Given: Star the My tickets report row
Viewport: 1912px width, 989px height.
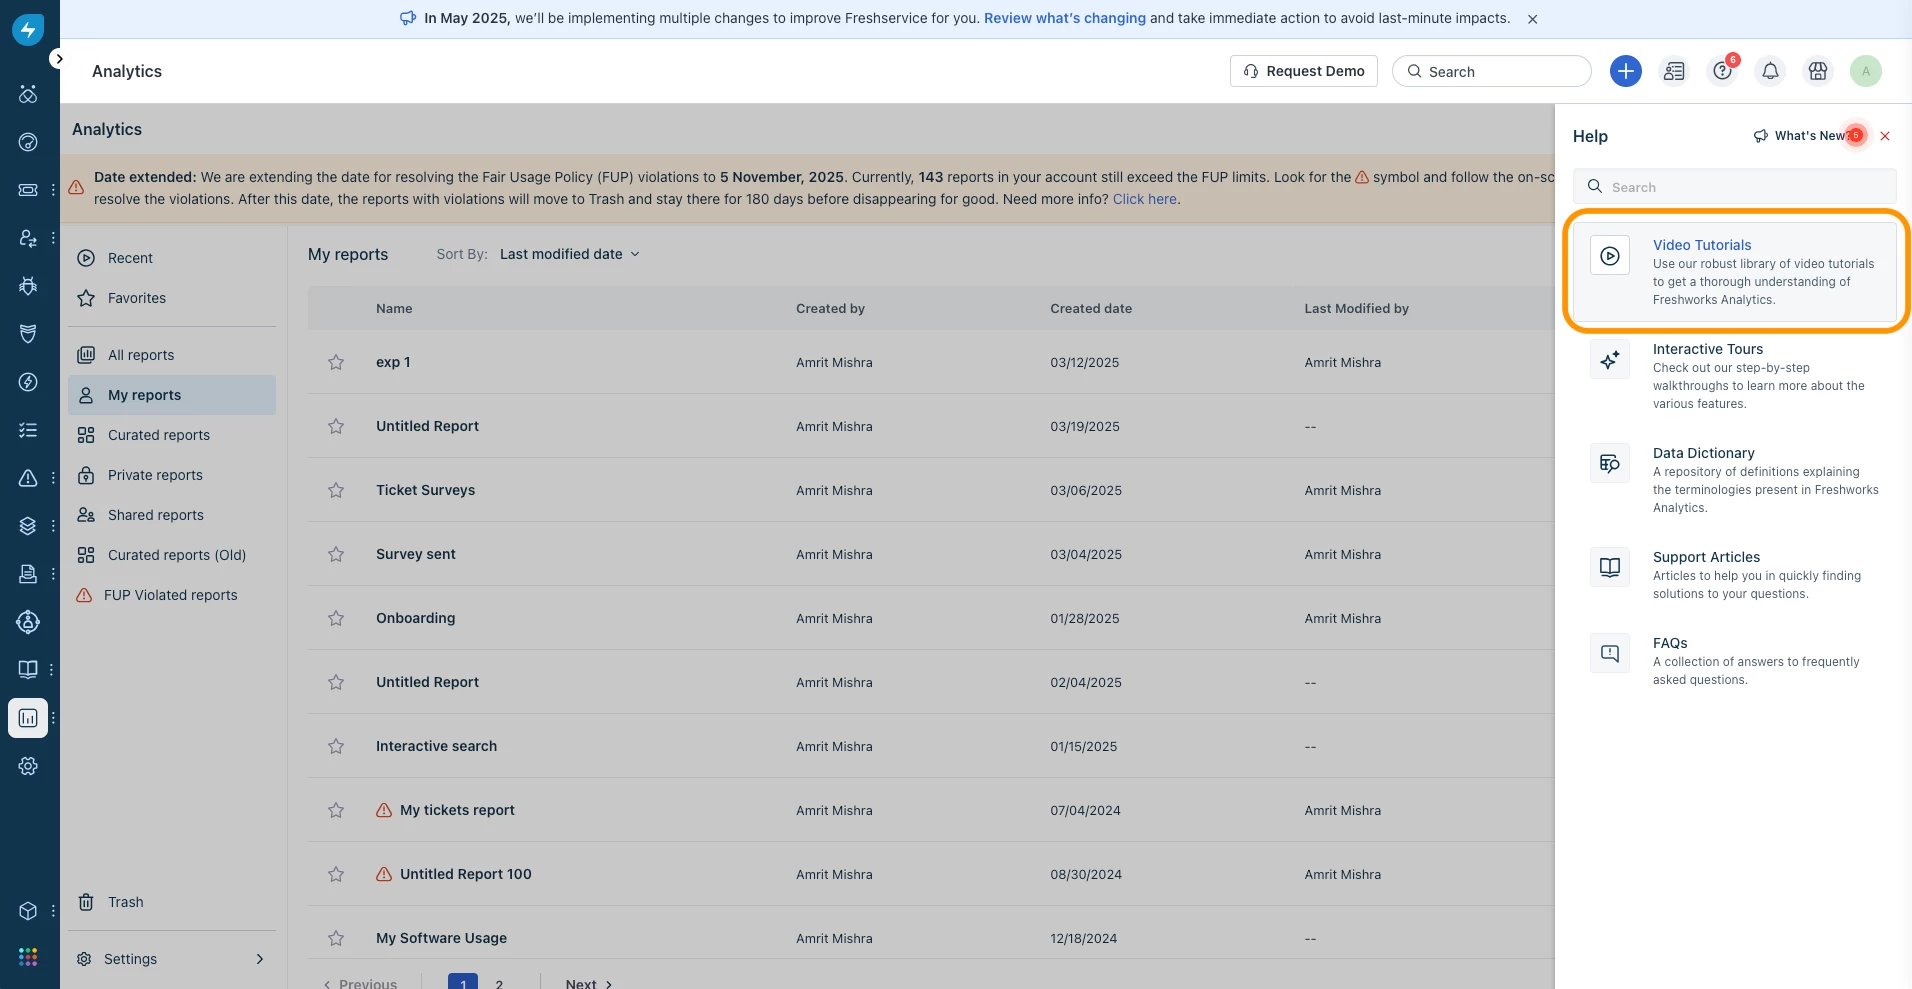Looking at the screenshot, I should (x=336, y=810).
